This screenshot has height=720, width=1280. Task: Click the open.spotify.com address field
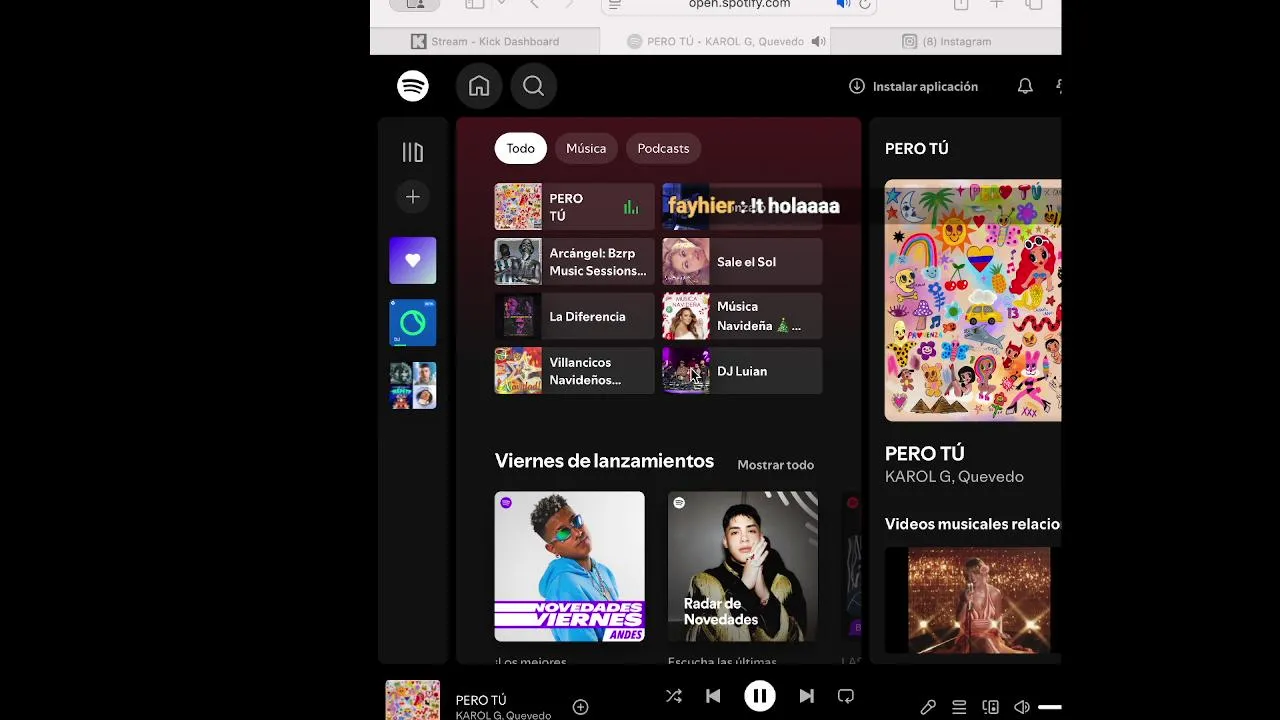(738, 5)
